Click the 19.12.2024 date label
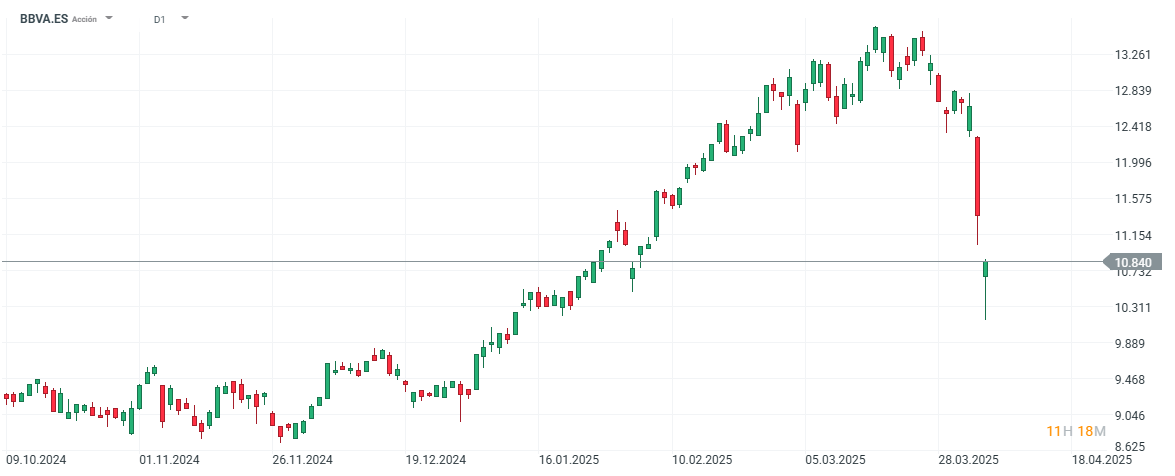This screenshot has width=1175, height=476. (x=436, y=459)
